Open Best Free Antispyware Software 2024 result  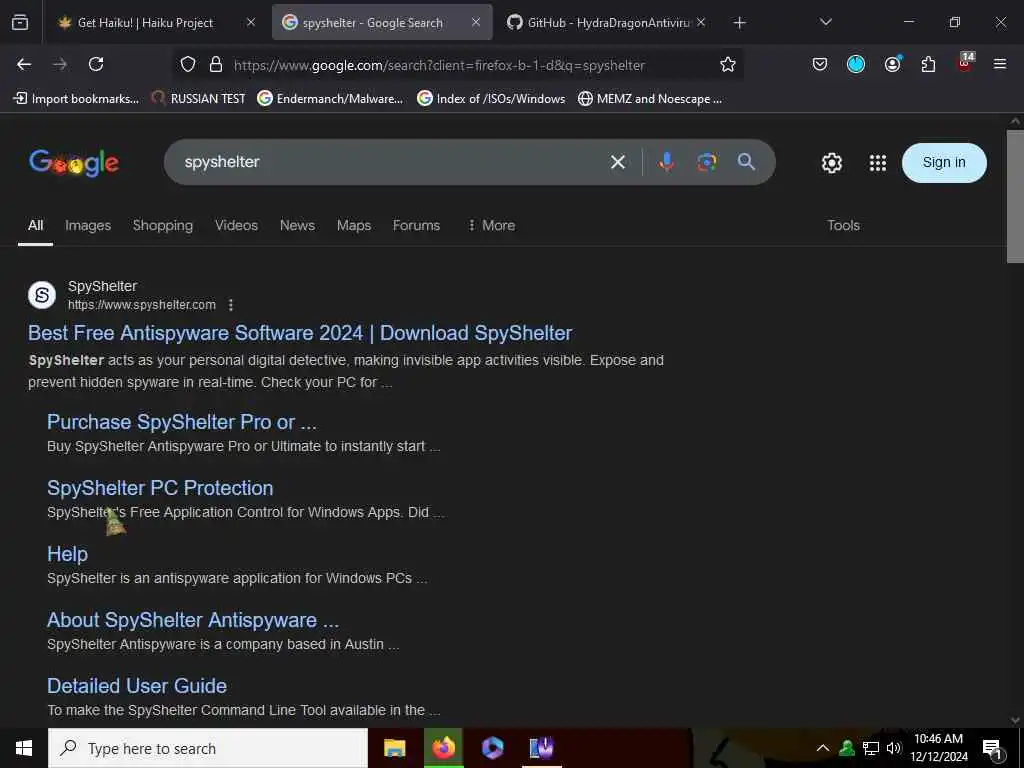[x=300, y=333]
